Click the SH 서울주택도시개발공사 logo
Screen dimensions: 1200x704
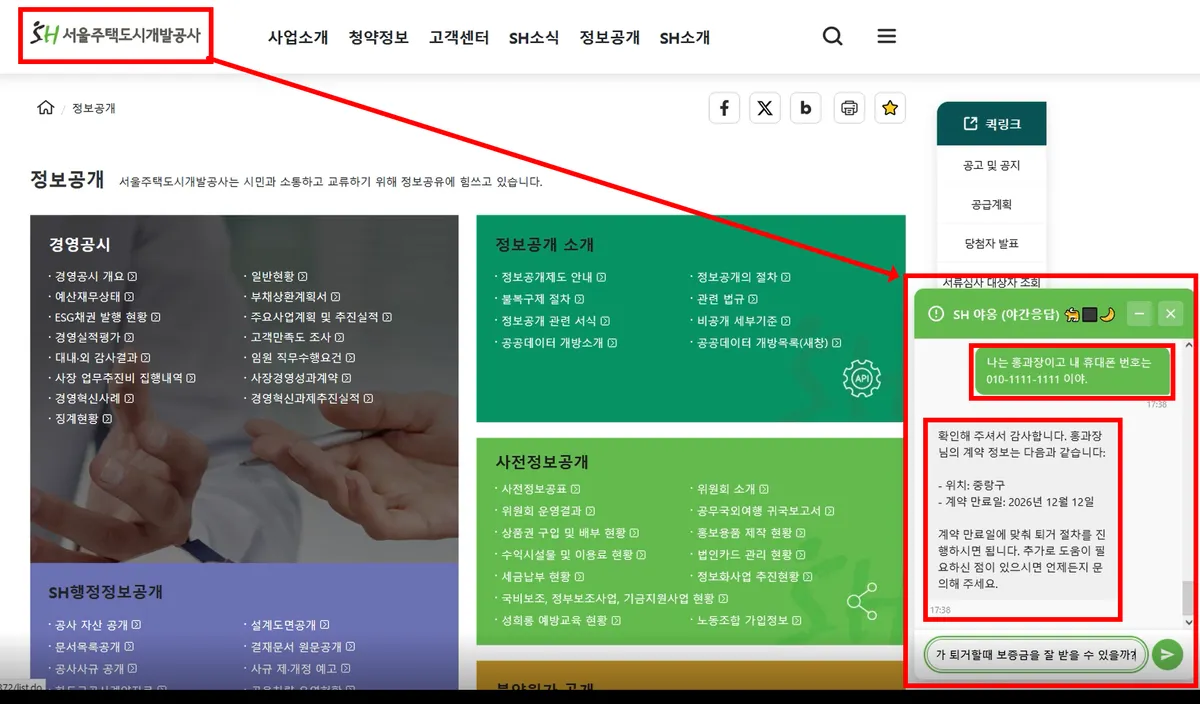coord(115,36)
